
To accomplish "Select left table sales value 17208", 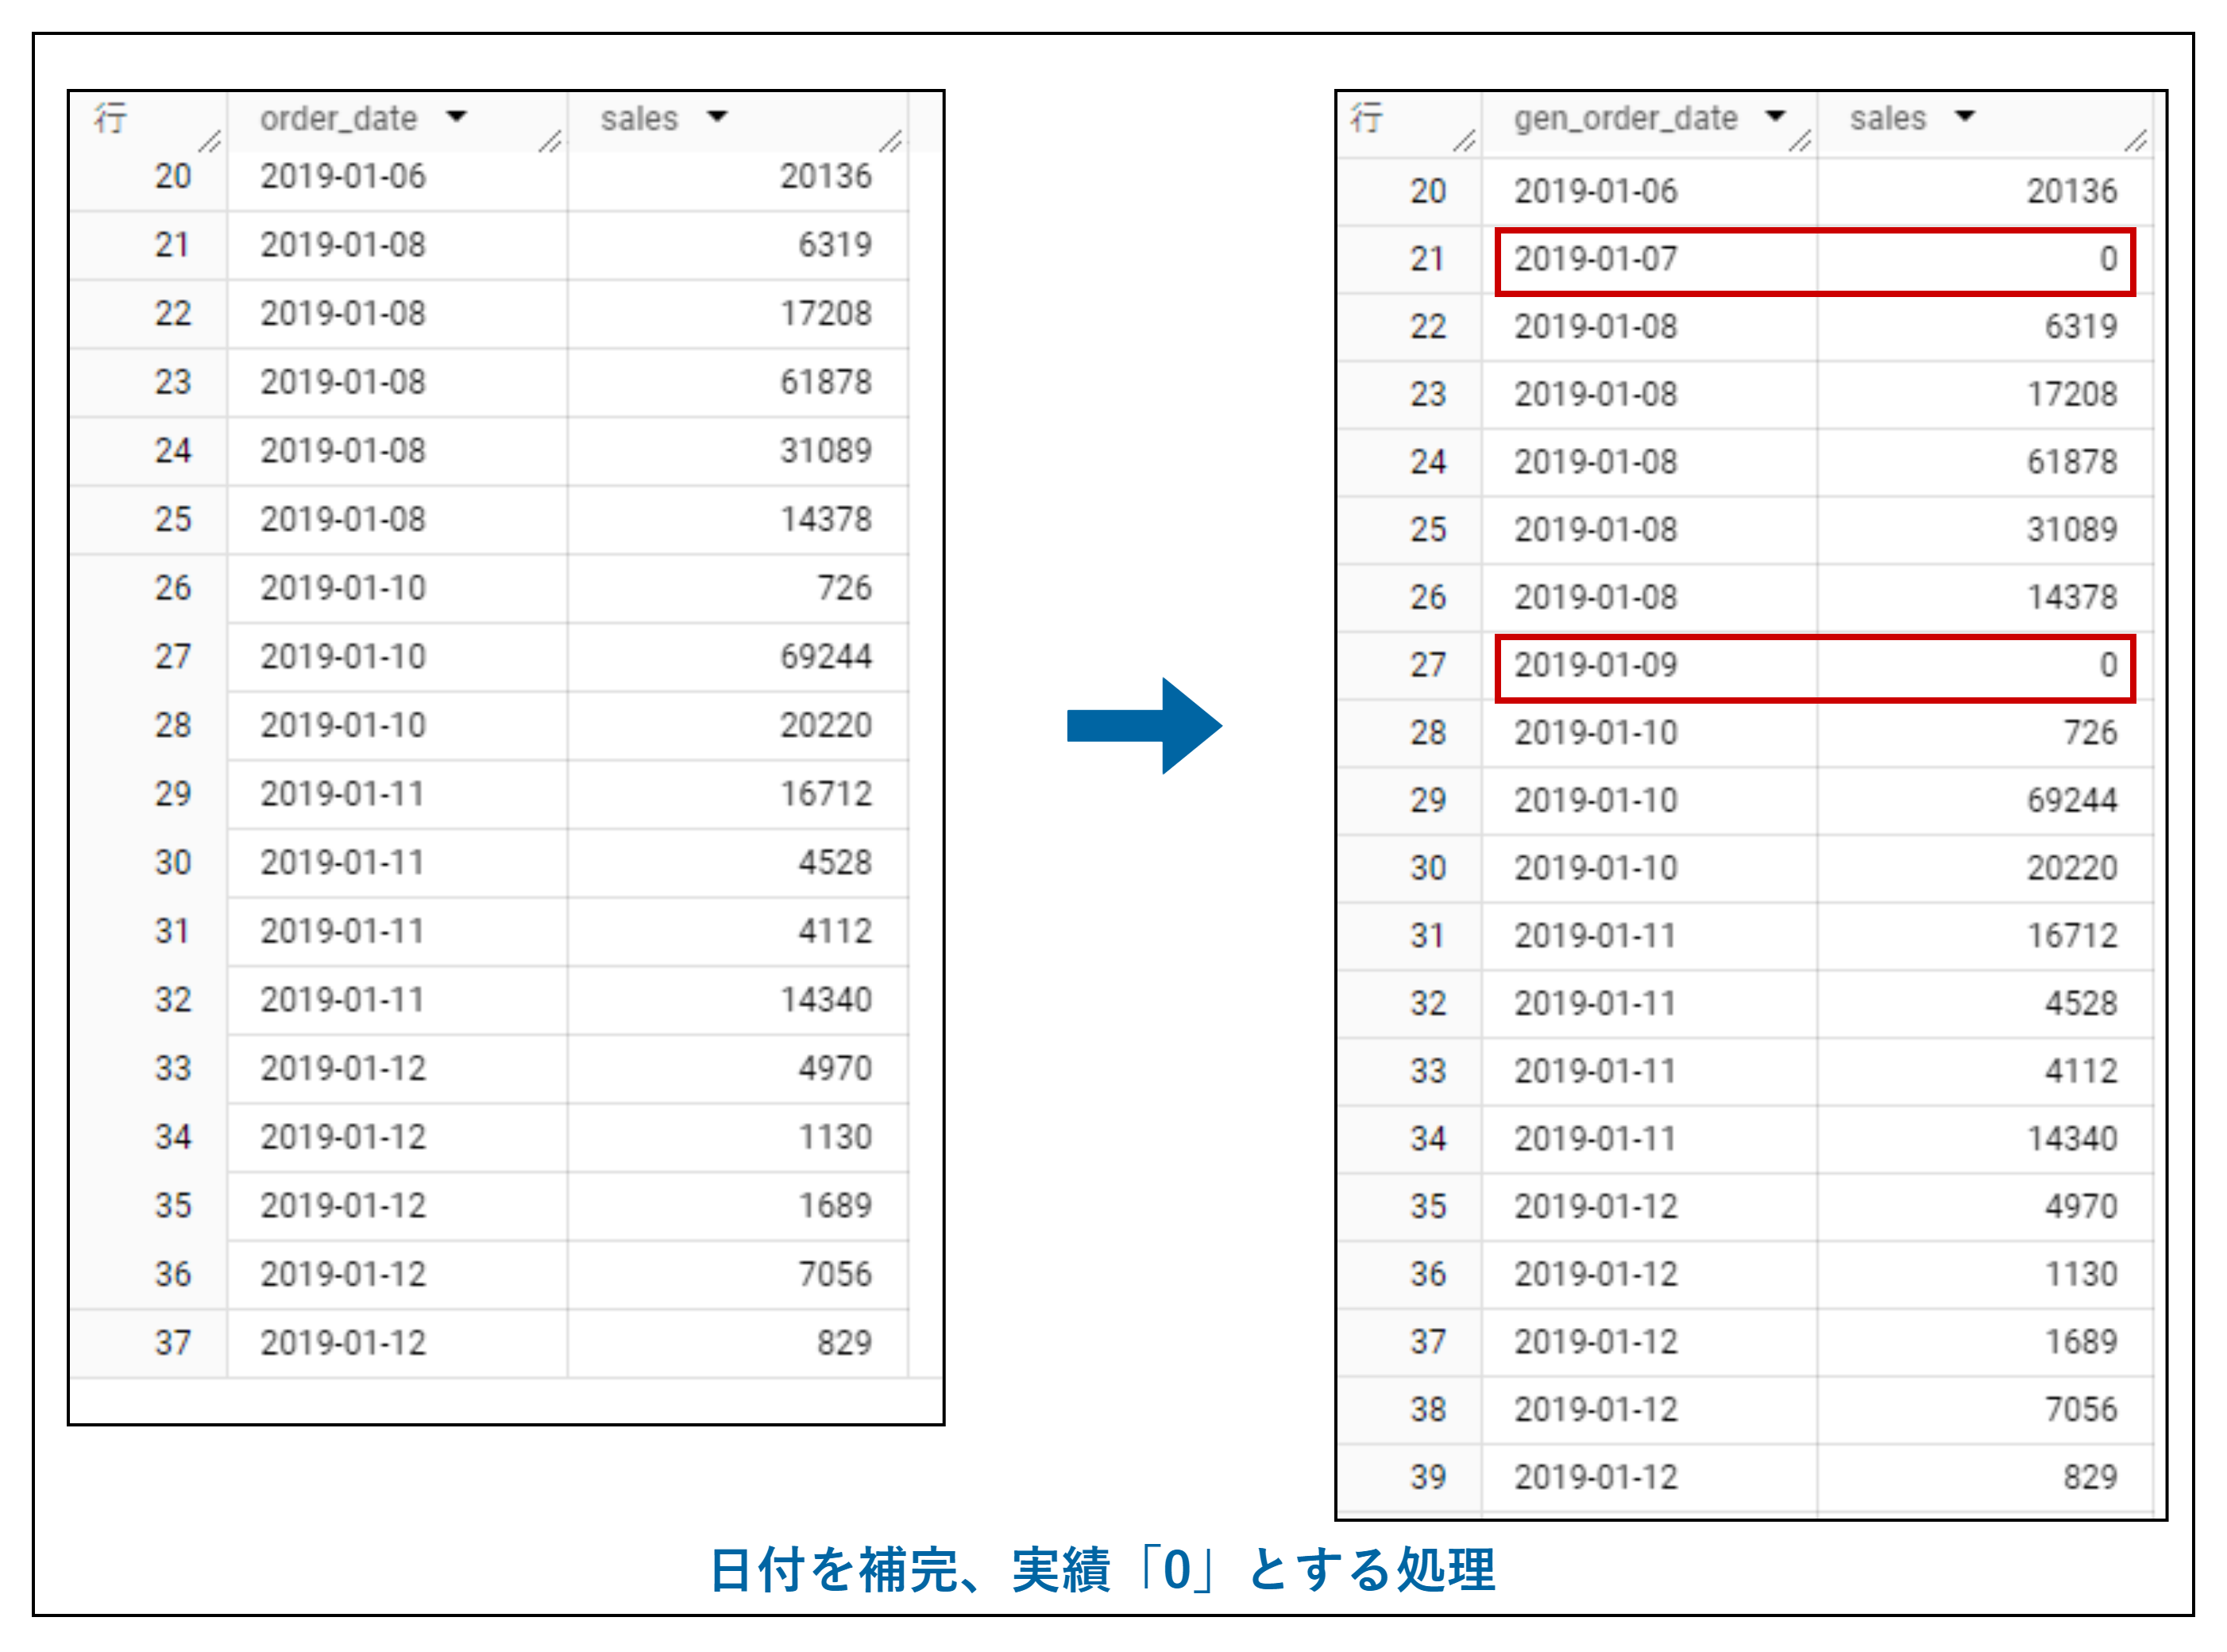I will point(826,314).
